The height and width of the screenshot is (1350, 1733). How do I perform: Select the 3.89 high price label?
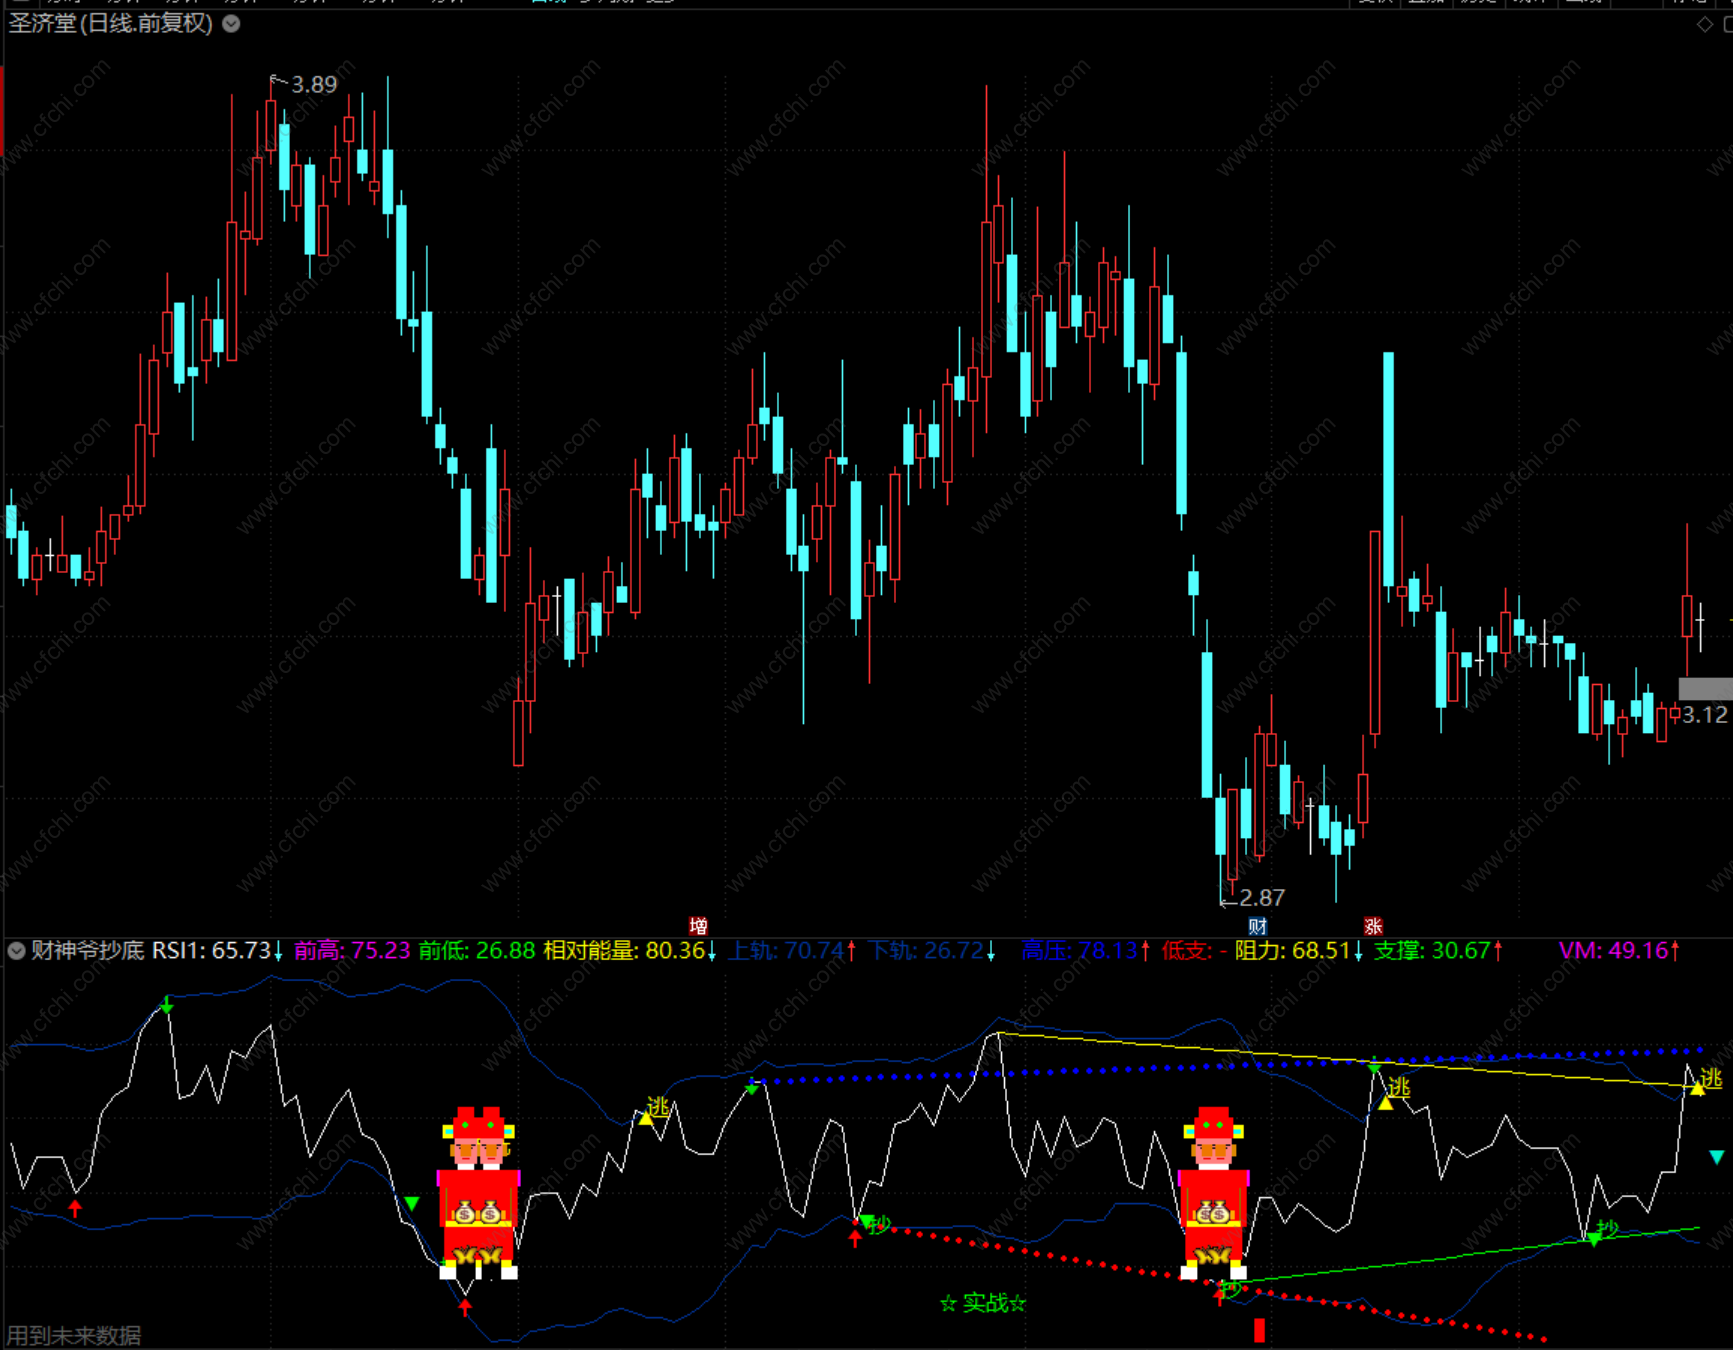point(314,85)
